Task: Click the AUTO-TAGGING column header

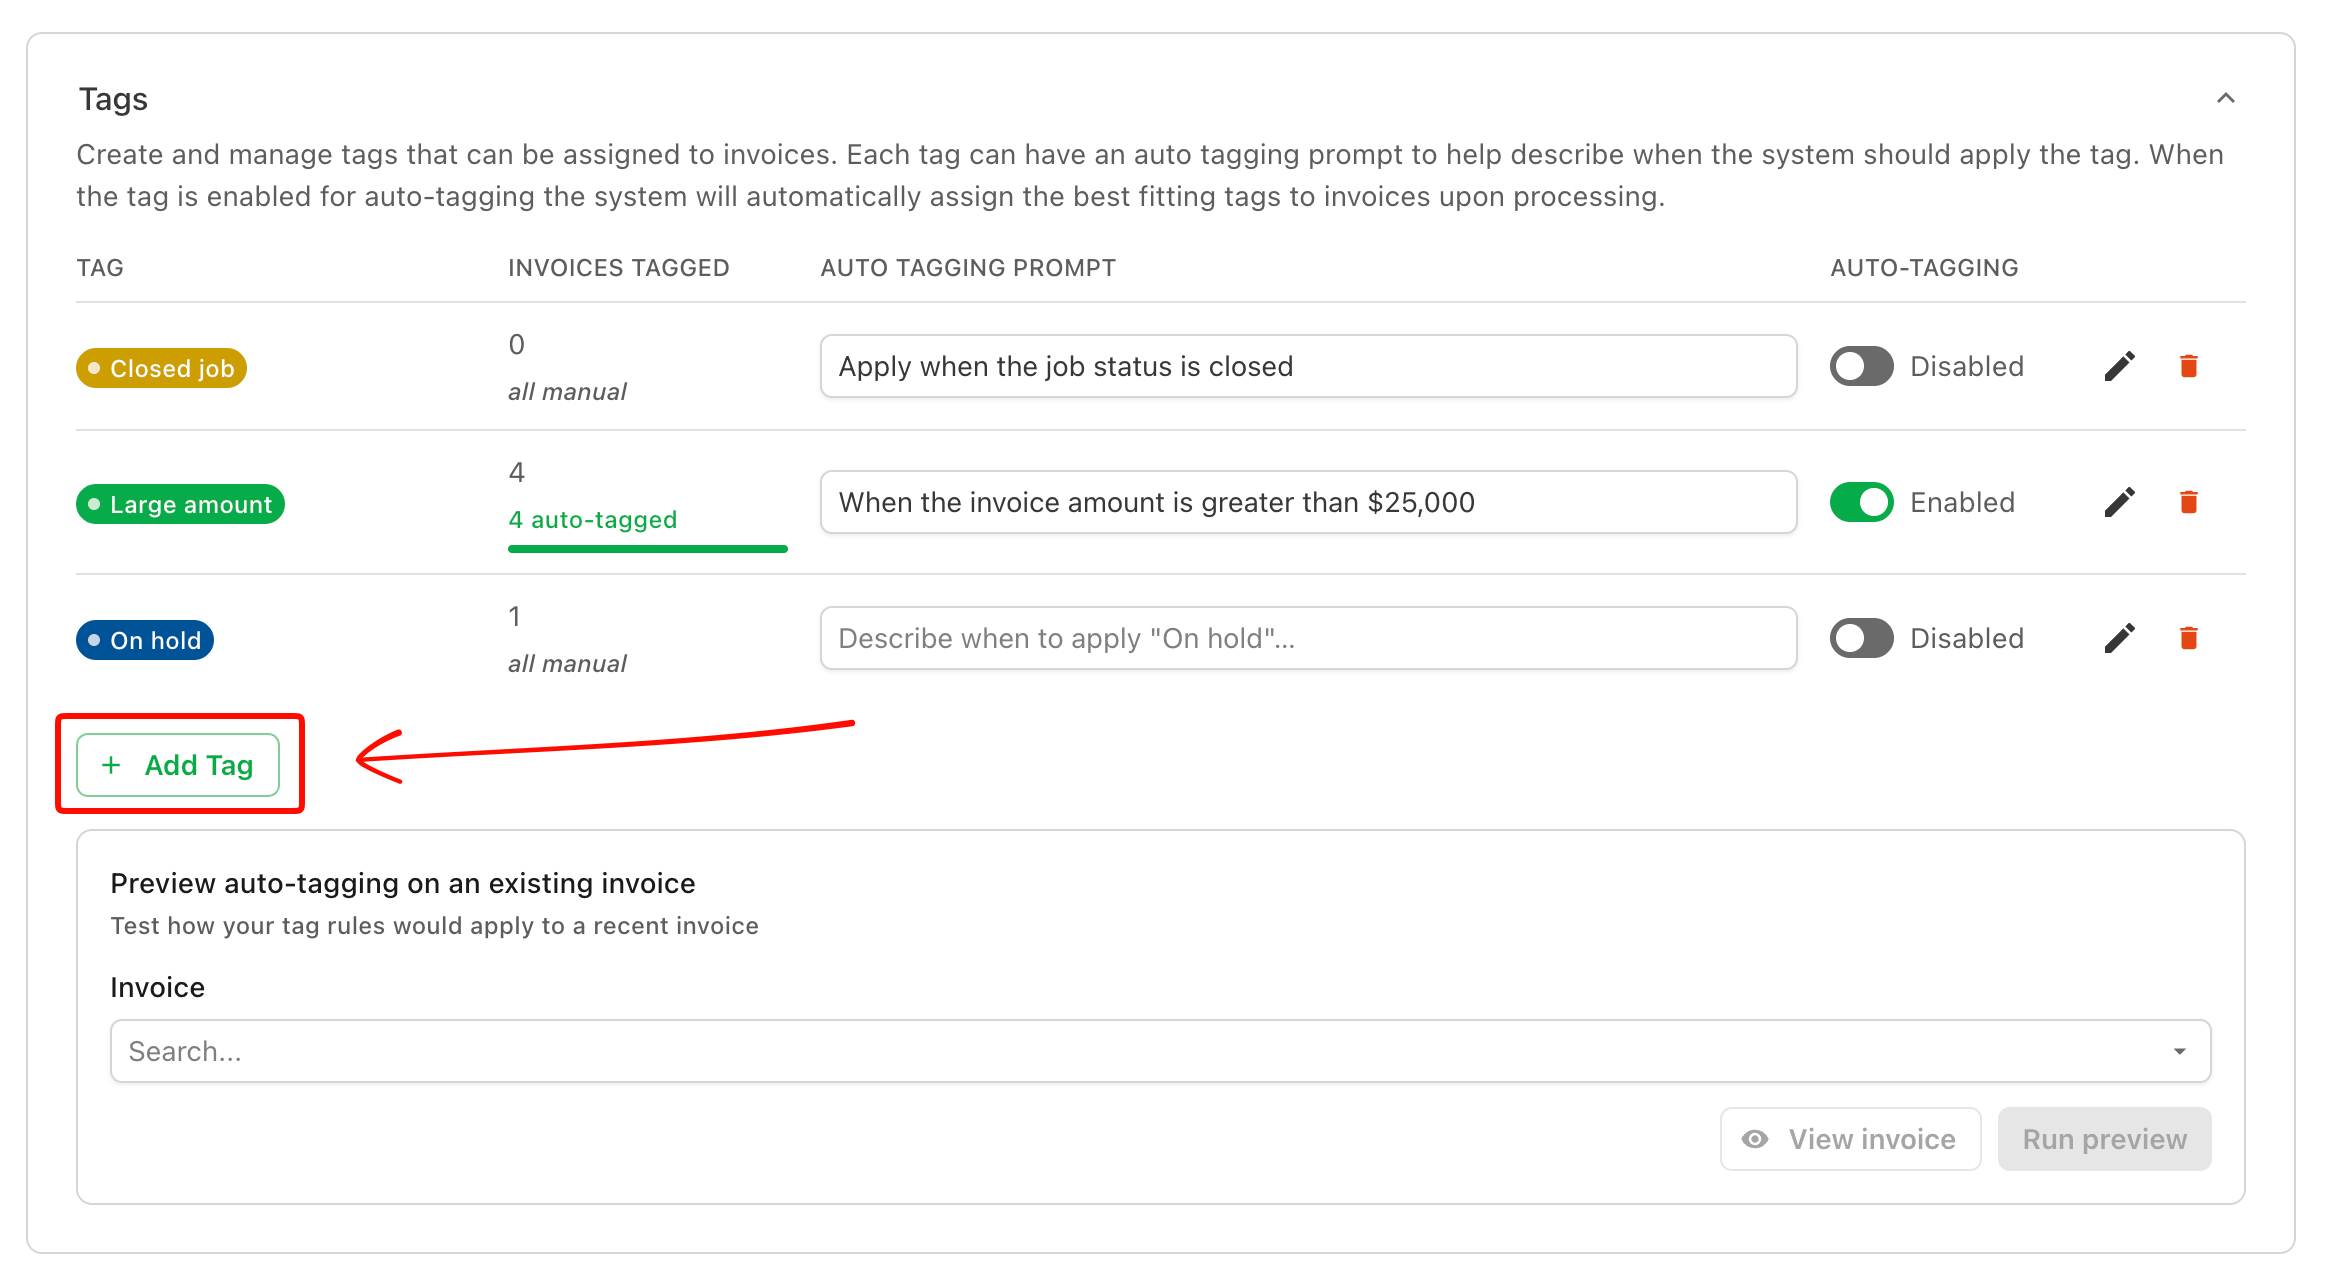Action: pyautogui.click(x=1924, y=268)
